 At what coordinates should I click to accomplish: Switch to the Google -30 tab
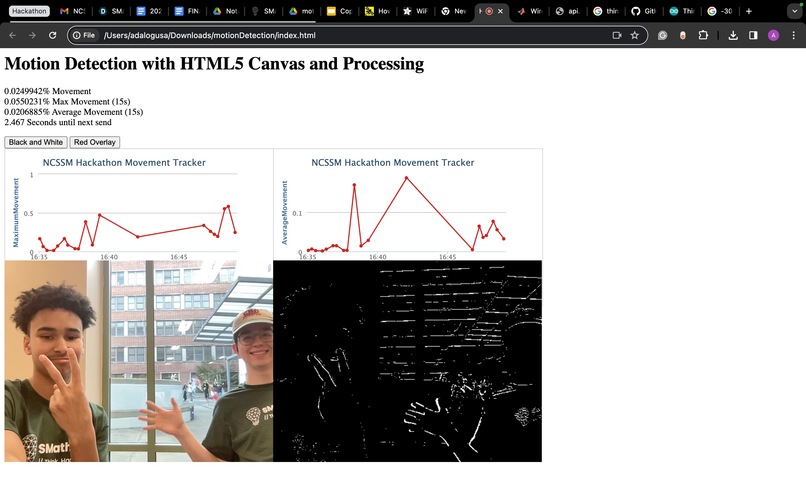[720, 11]
